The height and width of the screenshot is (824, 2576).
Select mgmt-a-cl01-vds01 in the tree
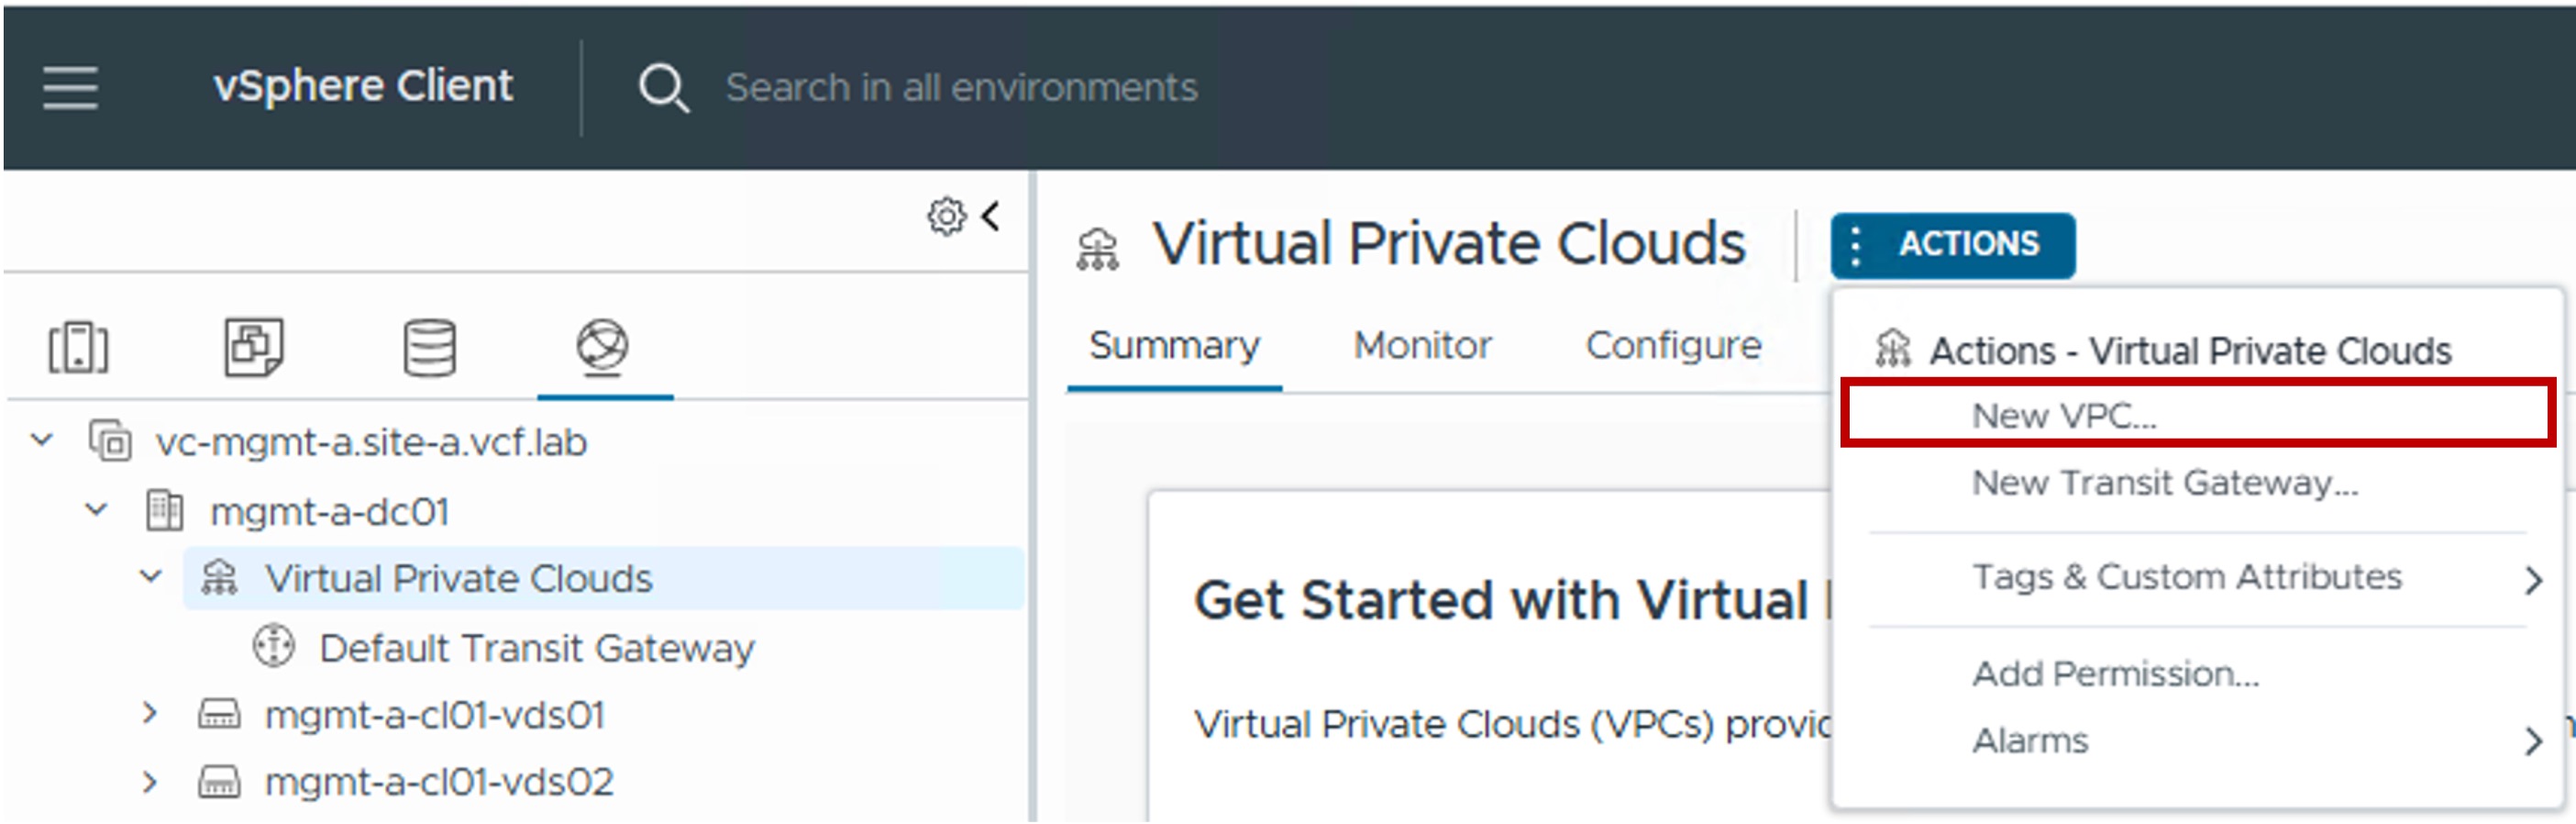(x=434, y=716)
